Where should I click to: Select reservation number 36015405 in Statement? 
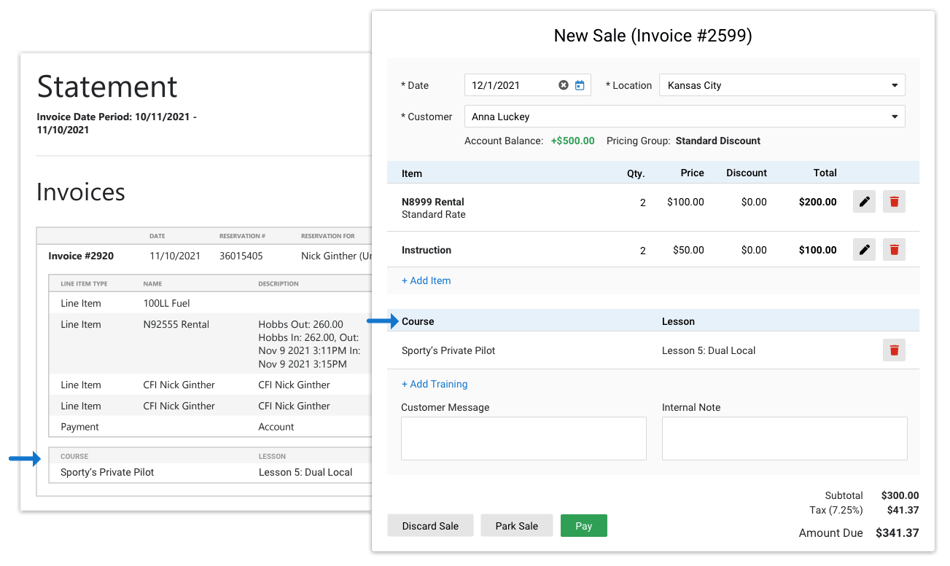click(241, 256)
